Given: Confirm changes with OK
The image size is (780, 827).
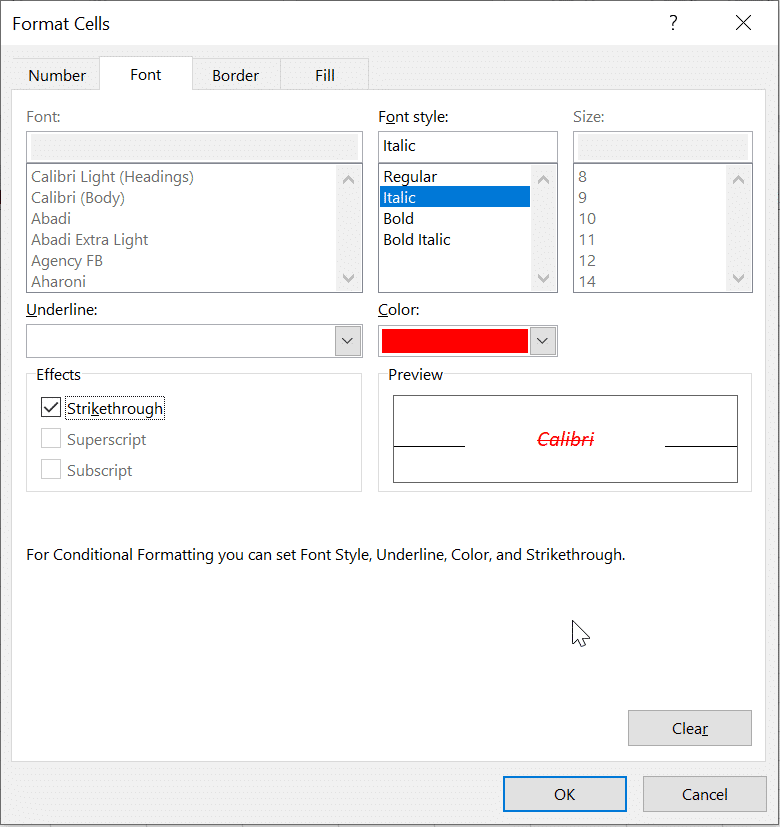Looking at the screenshot, I should [x=564, y=794].
